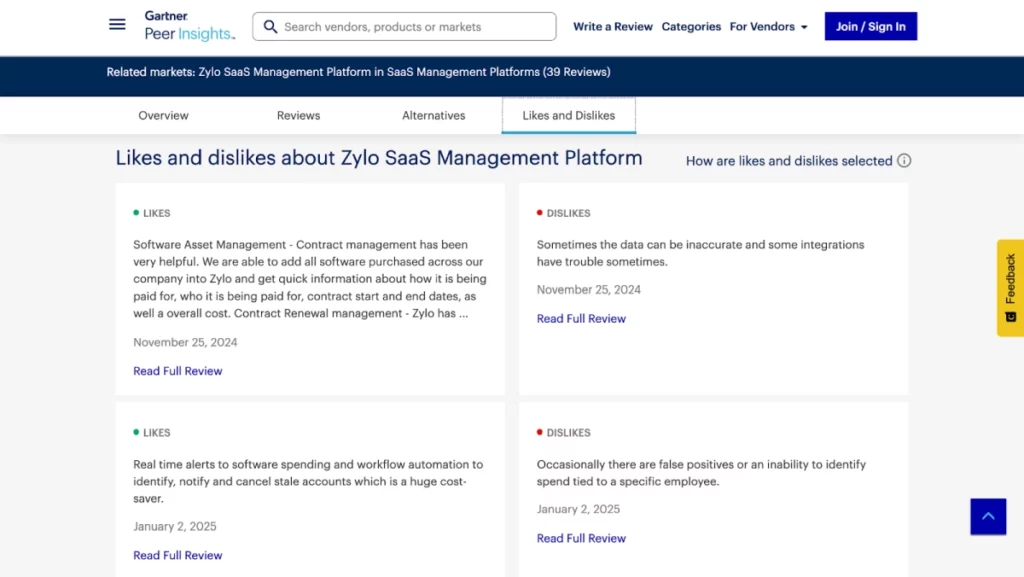Click the January 2, 2025 date under dislikes
Screen dimensions: 1024x577
(578, 509)
